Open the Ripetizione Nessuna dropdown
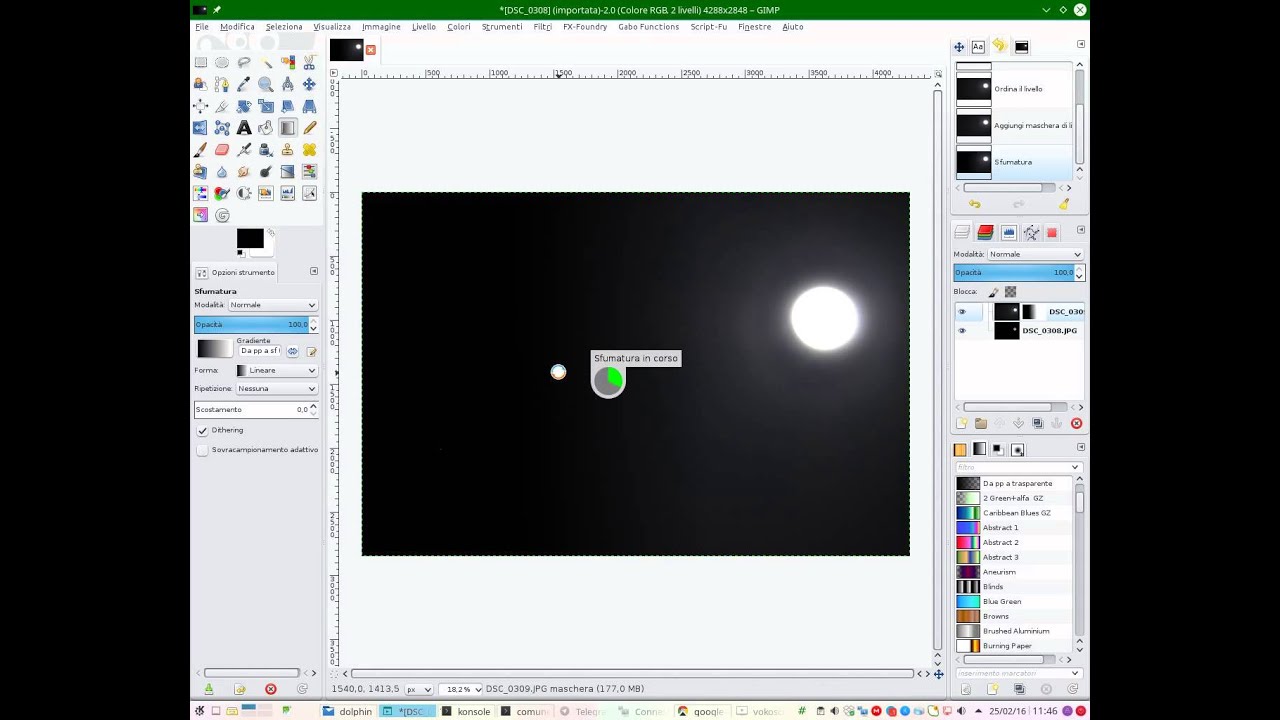The width and height of the screenshot is (1280, 720). point(276,388)
